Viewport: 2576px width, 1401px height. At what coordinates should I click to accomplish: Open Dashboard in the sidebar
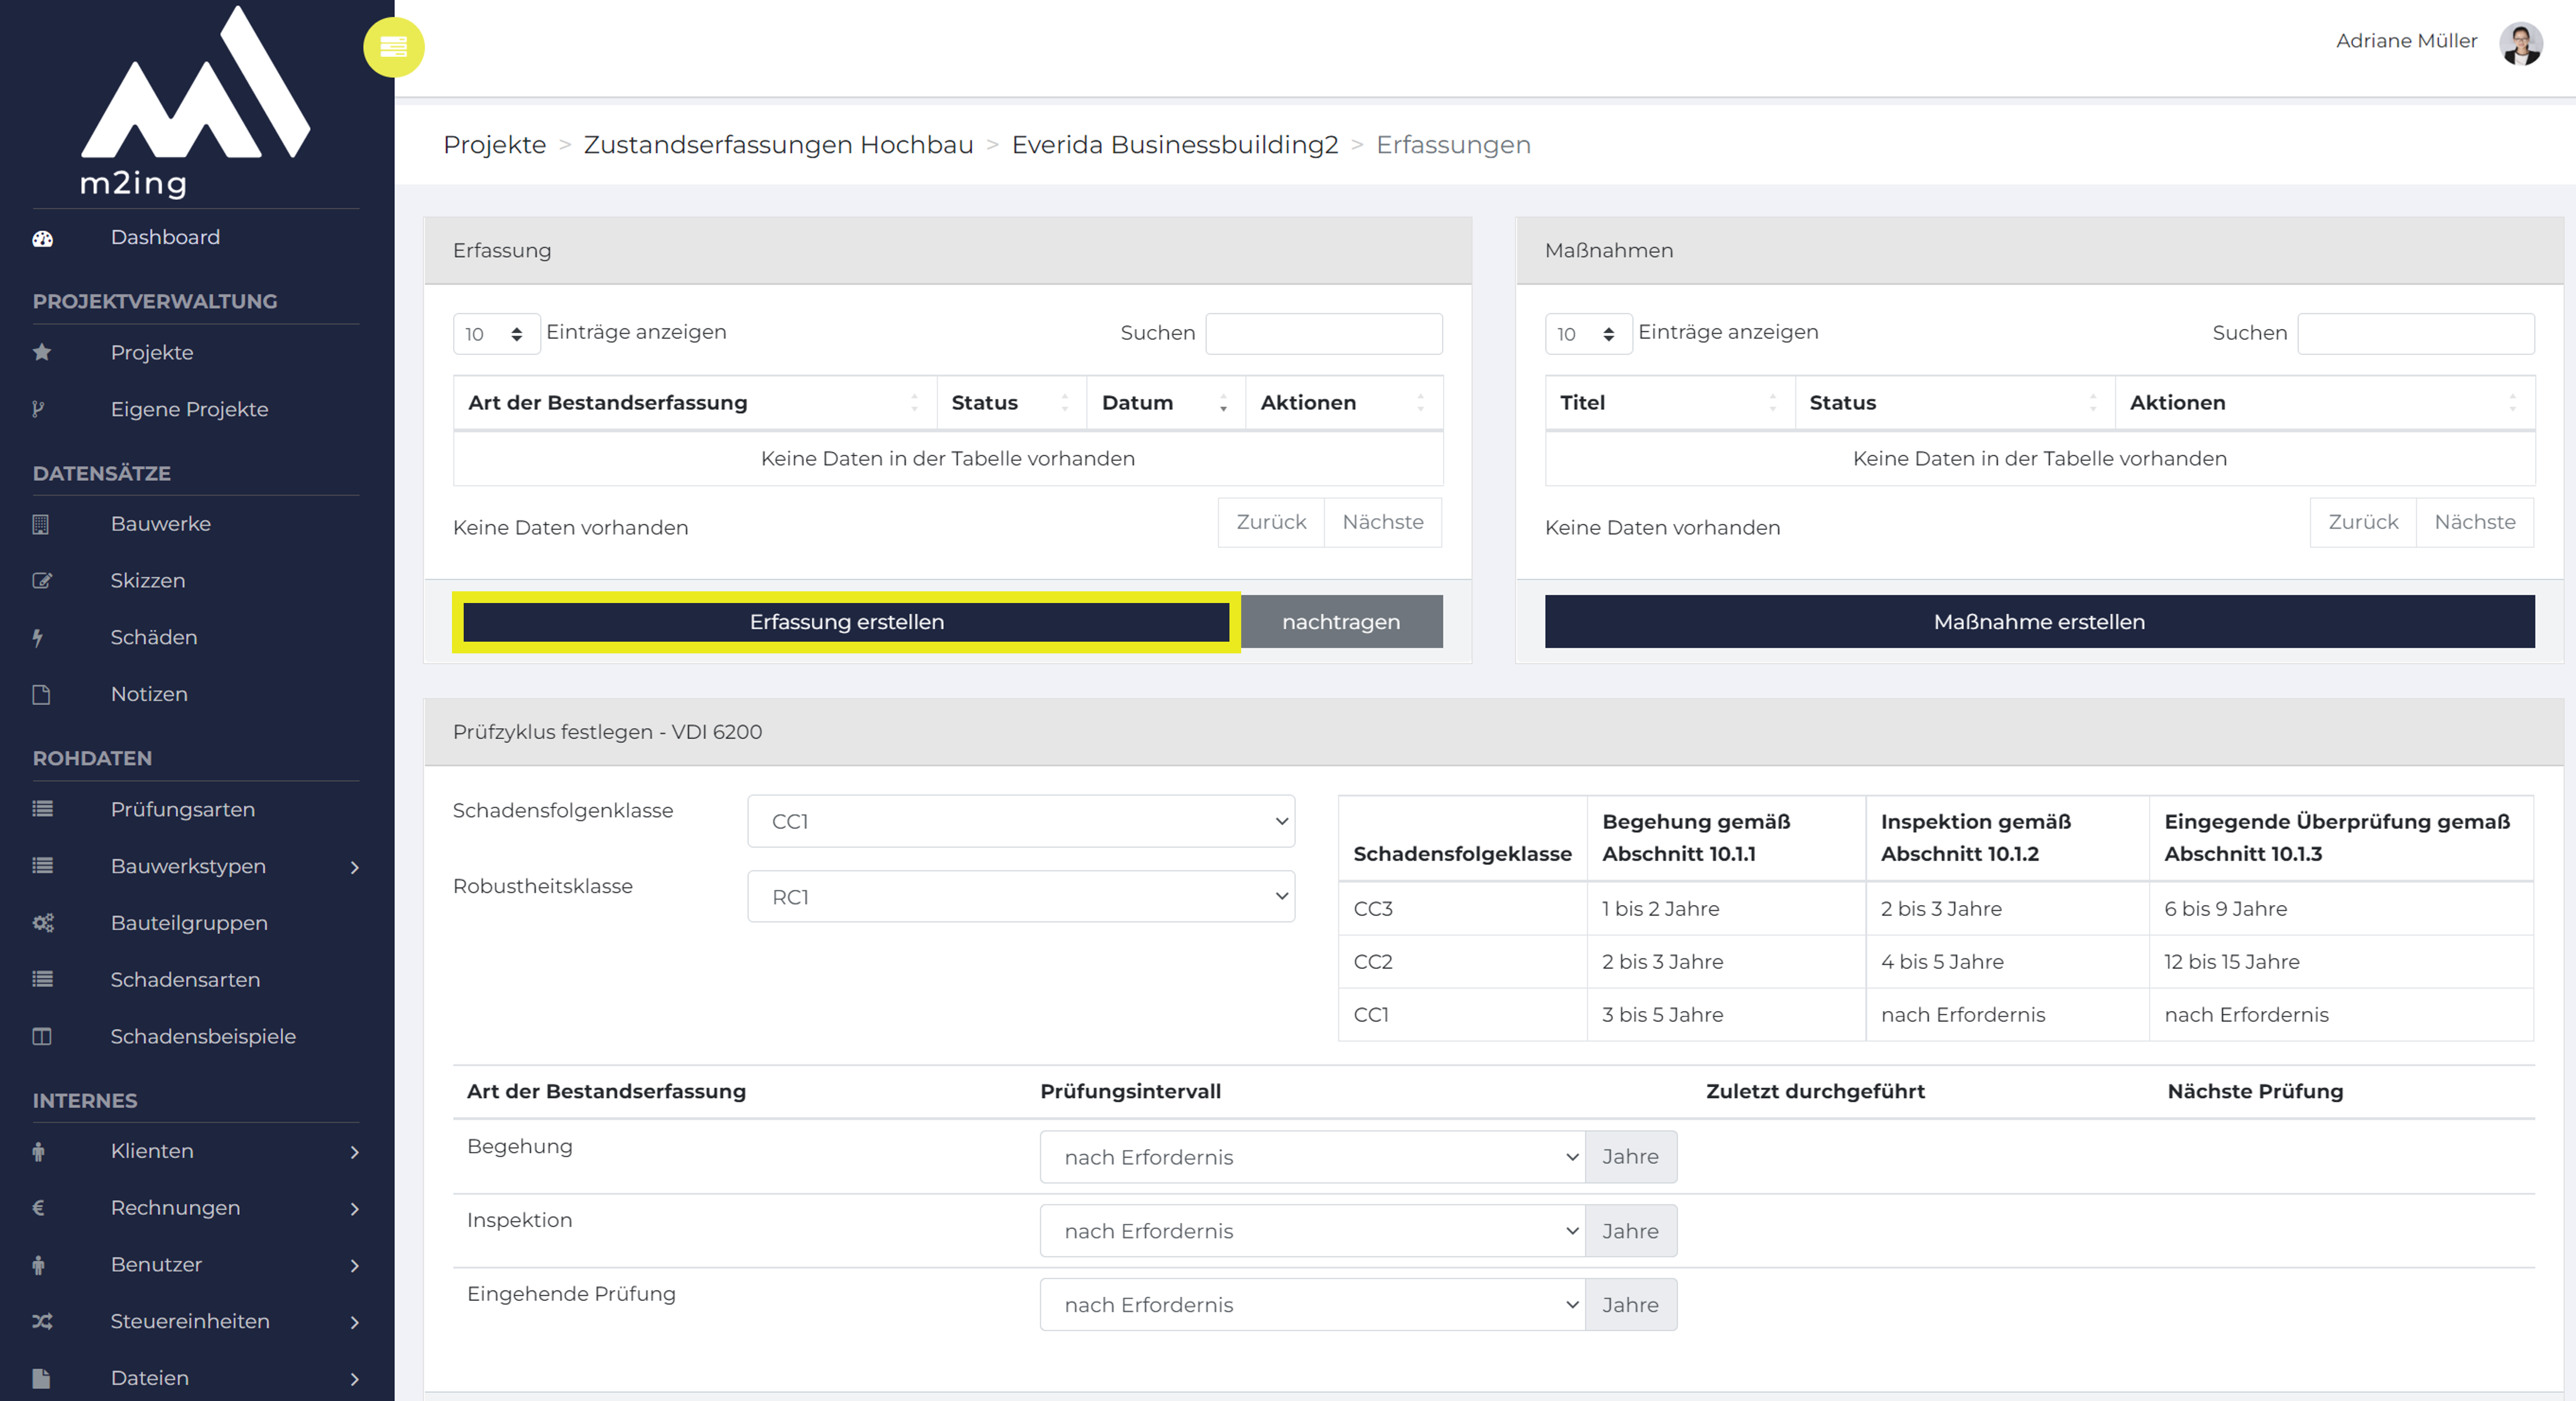pos(165,237)
